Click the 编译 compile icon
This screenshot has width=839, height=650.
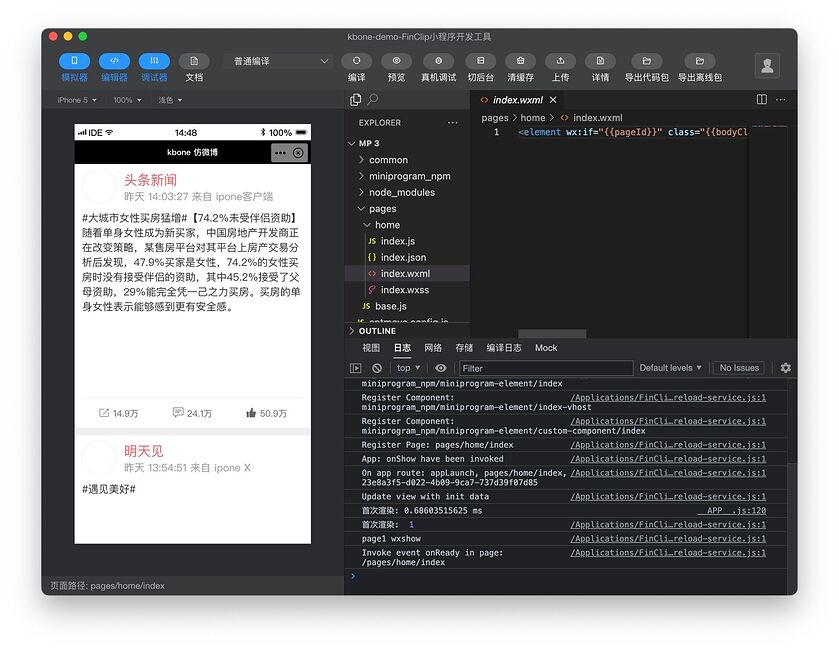point(356,61)
